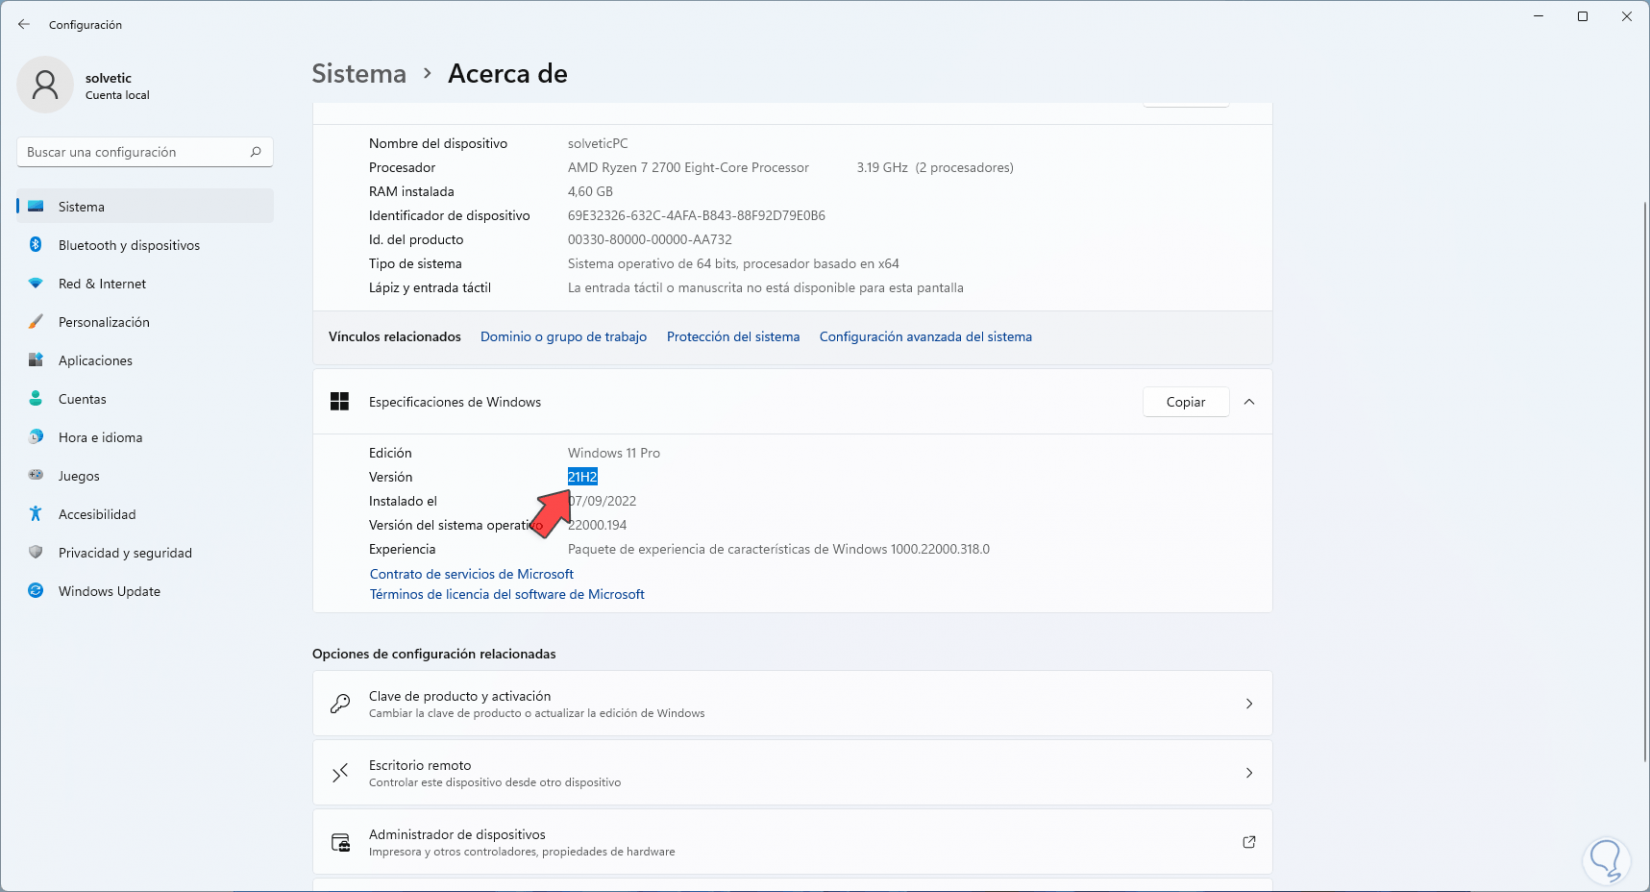Click the device identifier 69E32326 value
Screen dimensions: 1650x892
click(x=697, y=216)
